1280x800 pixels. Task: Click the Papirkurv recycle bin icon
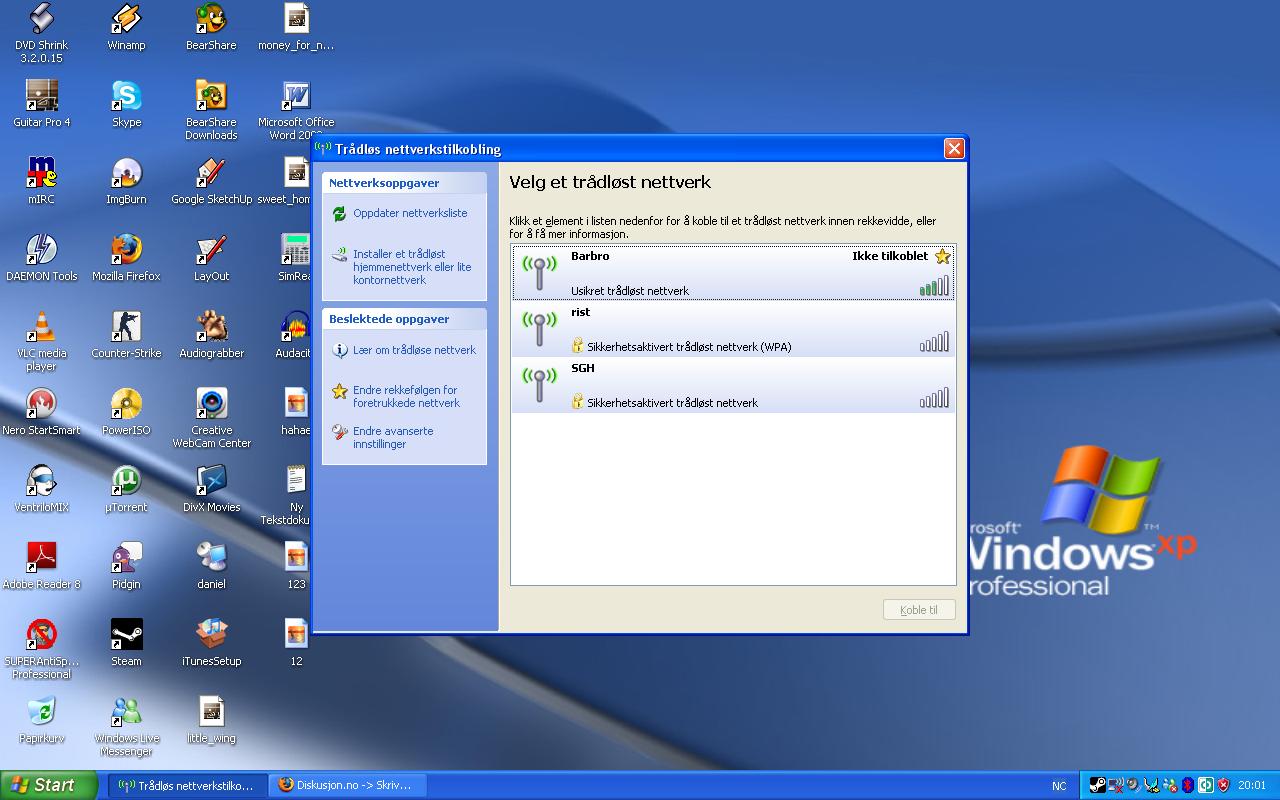point(41,720)
